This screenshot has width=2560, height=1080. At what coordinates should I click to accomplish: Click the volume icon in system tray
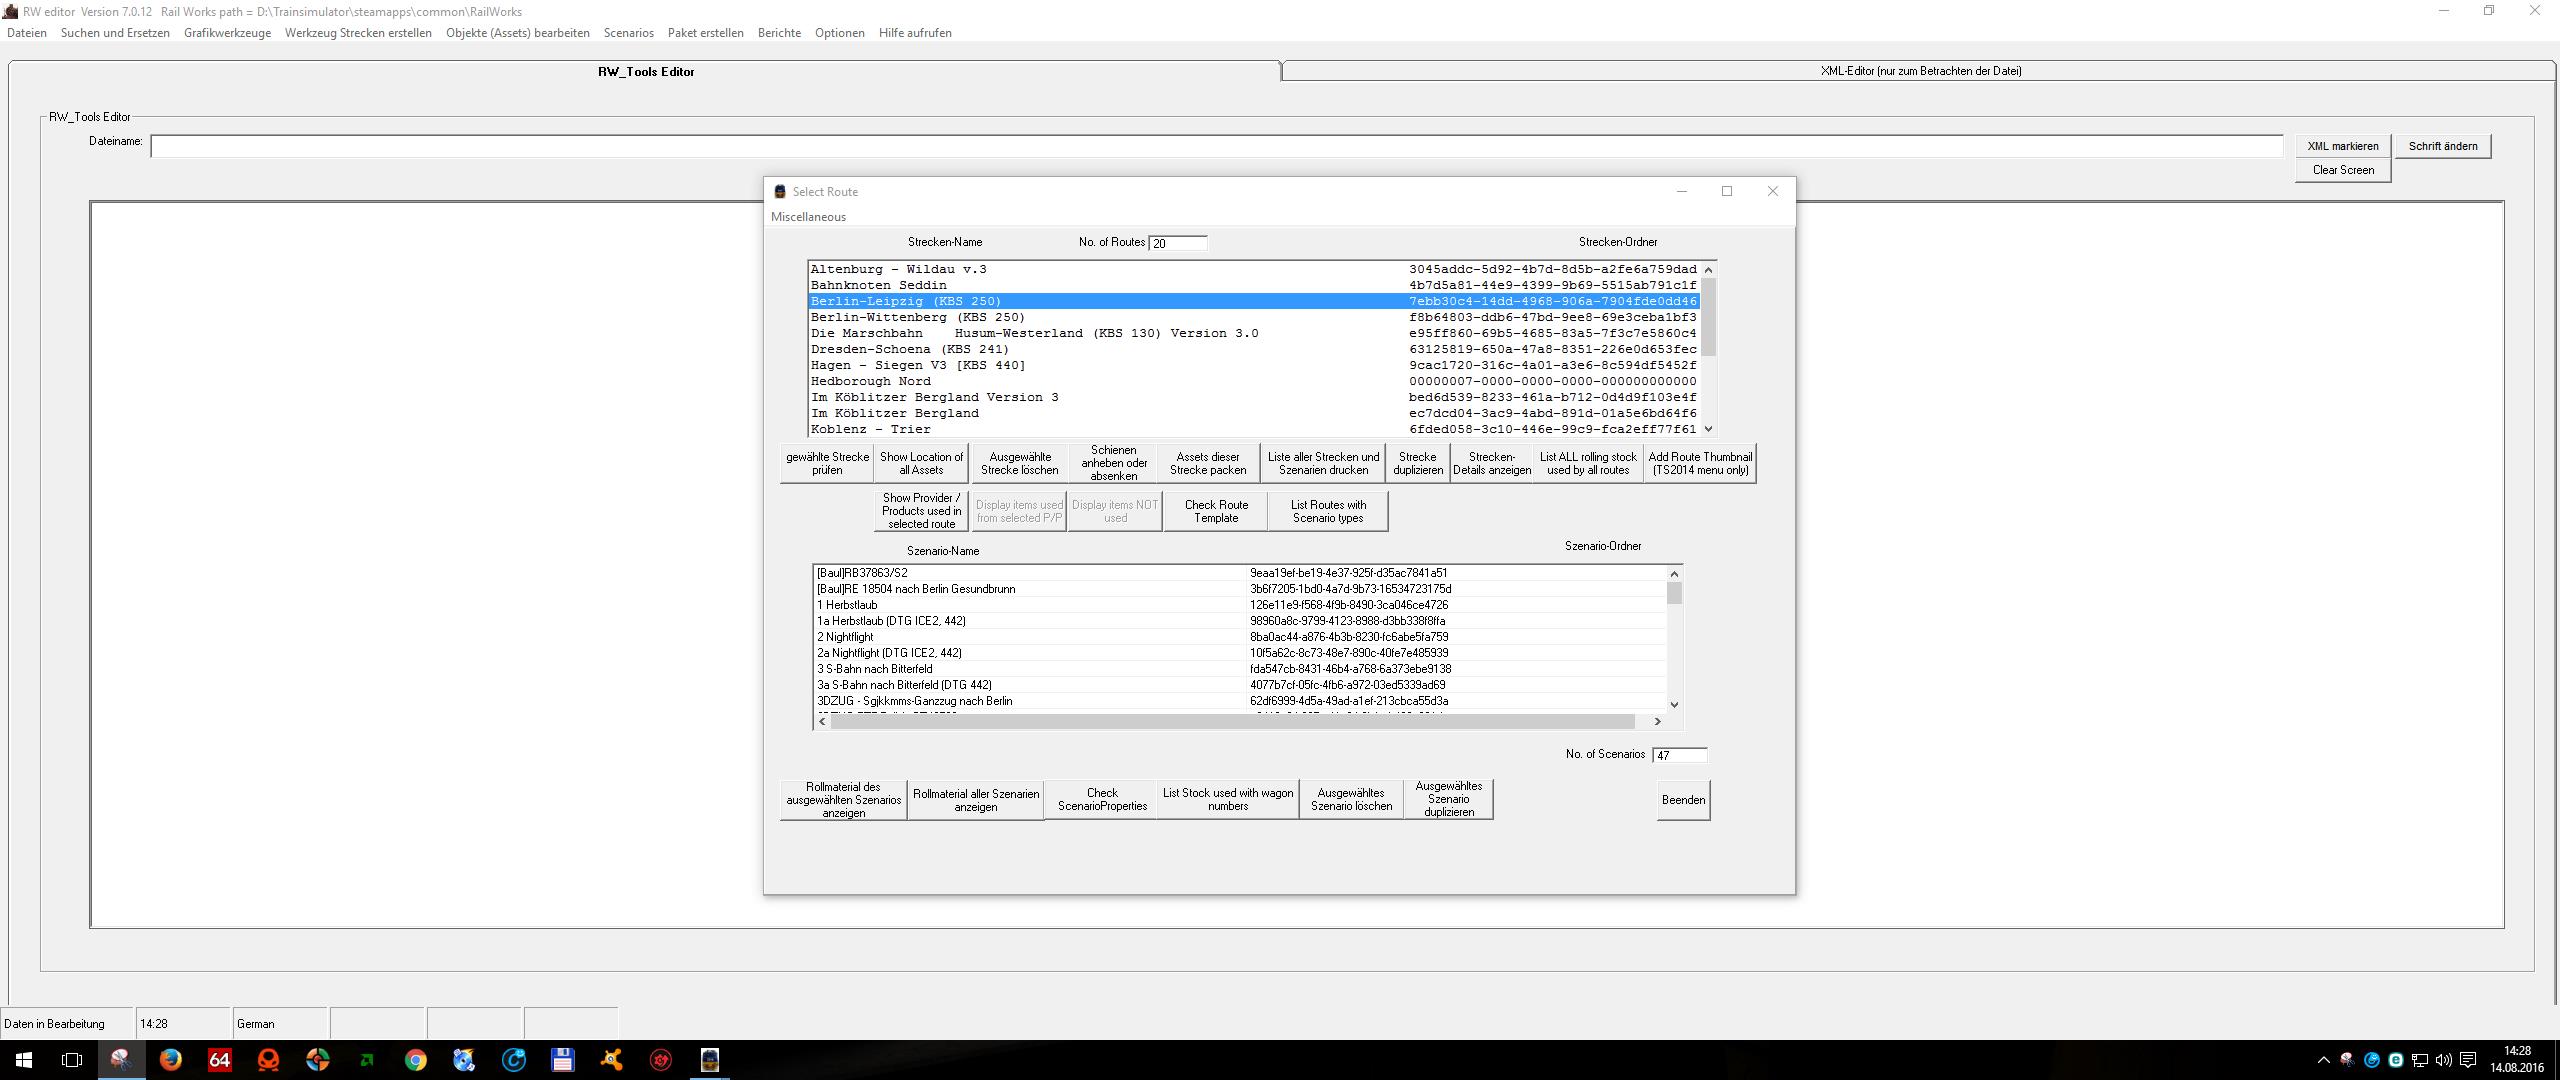point(2443,1060)
